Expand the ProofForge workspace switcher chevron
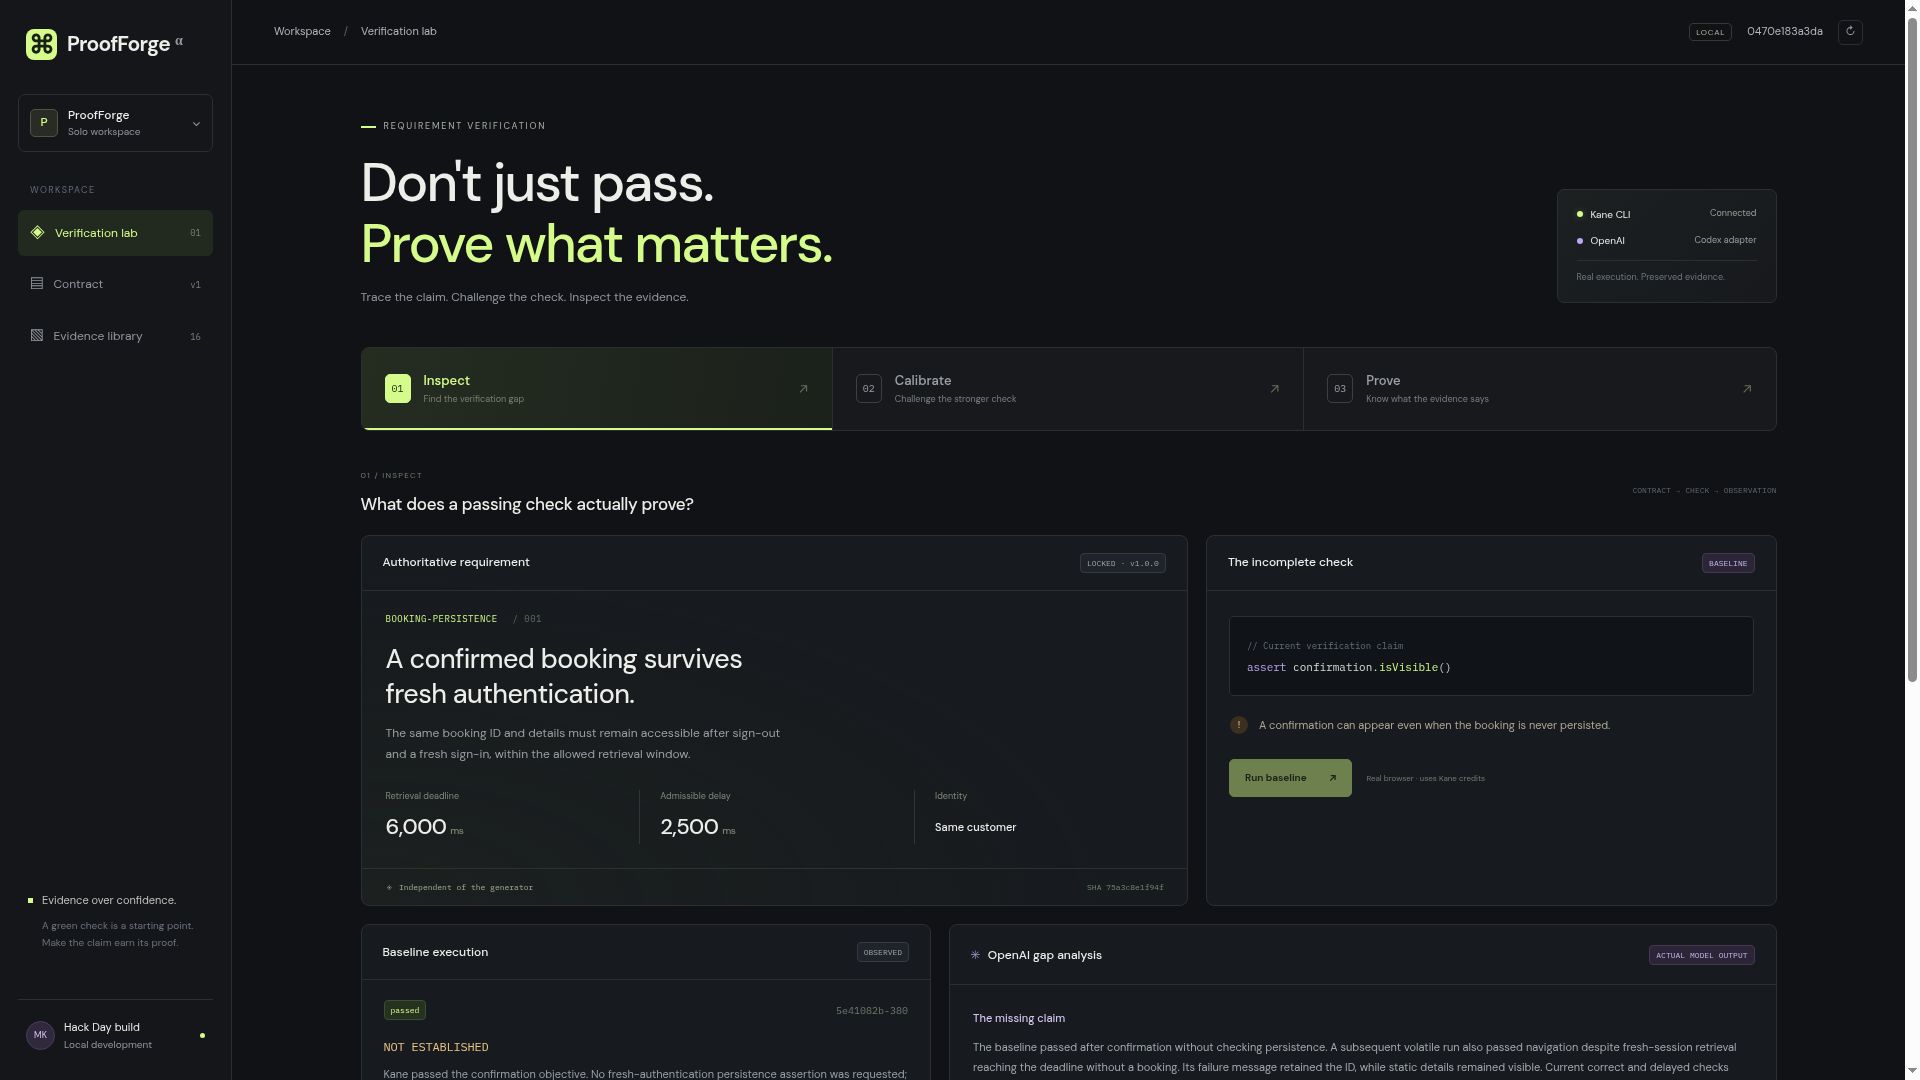Image resolution: width=1920 pixels, height=1080 pixels. 196,124
